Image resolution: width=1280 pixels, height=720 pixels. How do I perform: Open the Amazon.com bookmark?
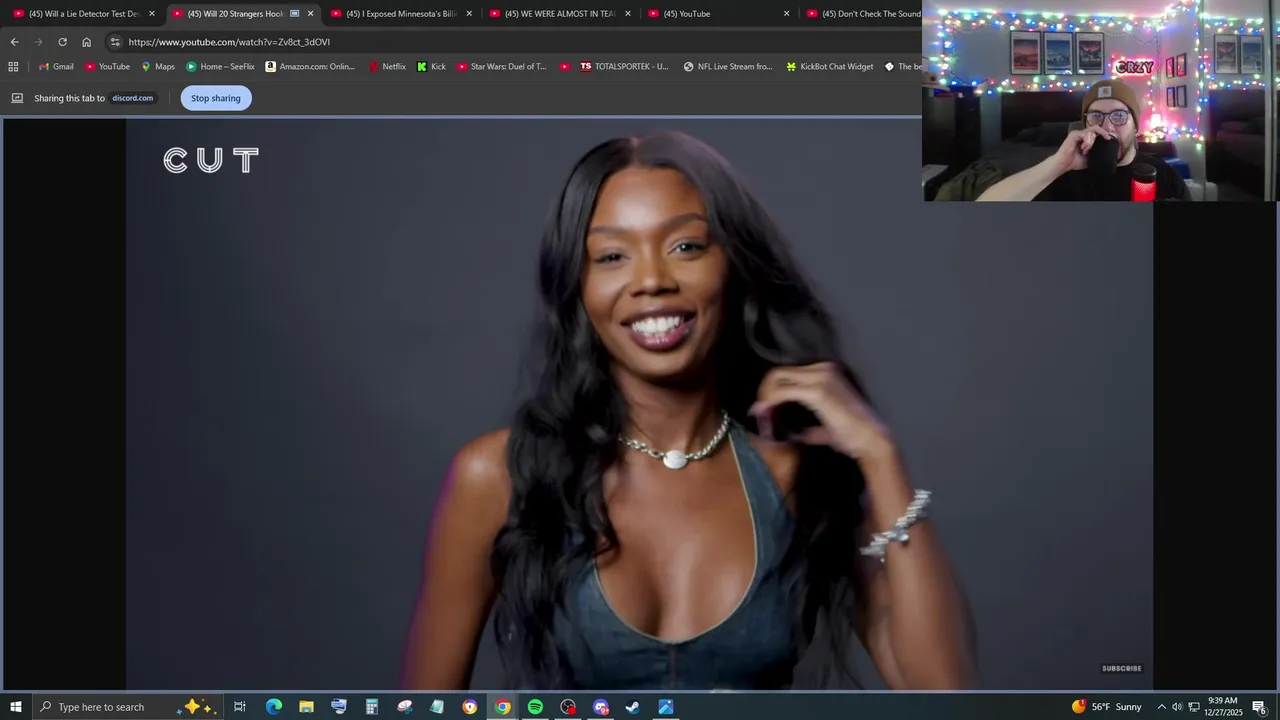(310, 67)
